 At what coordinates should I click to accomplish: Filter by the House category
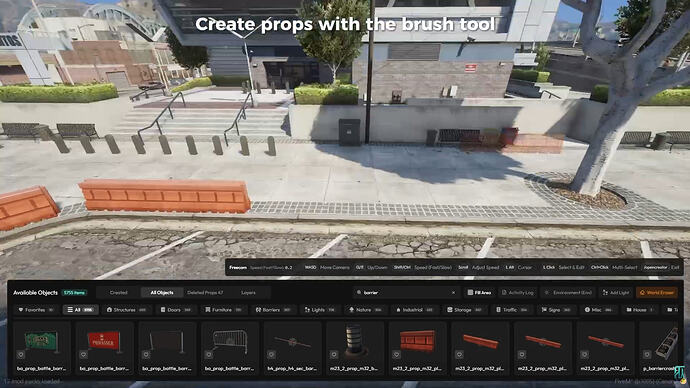coord(640,310)
